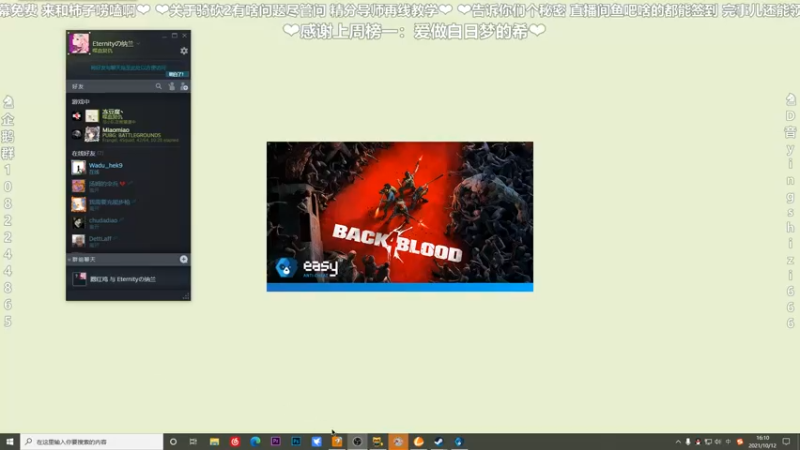Open Adobe Photoshop from taskbar

click(x=296, y=442)
